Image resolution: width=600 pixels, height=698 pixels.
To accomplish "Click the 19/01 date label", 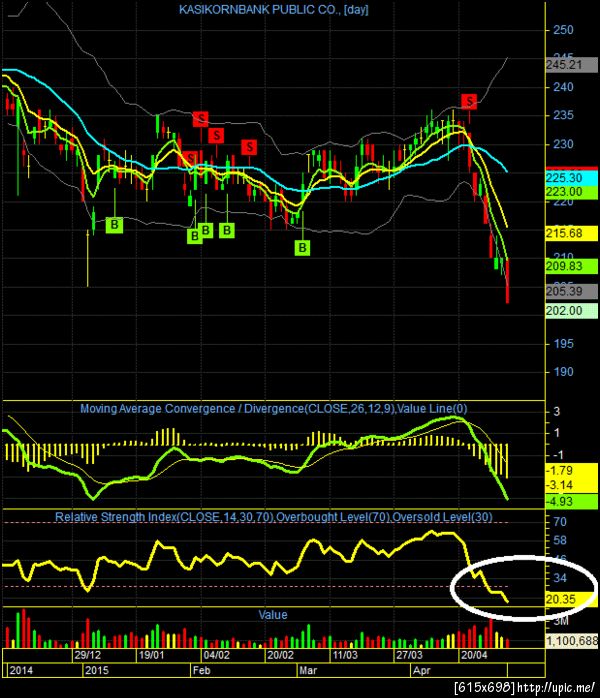I will (x=151, y=655).
